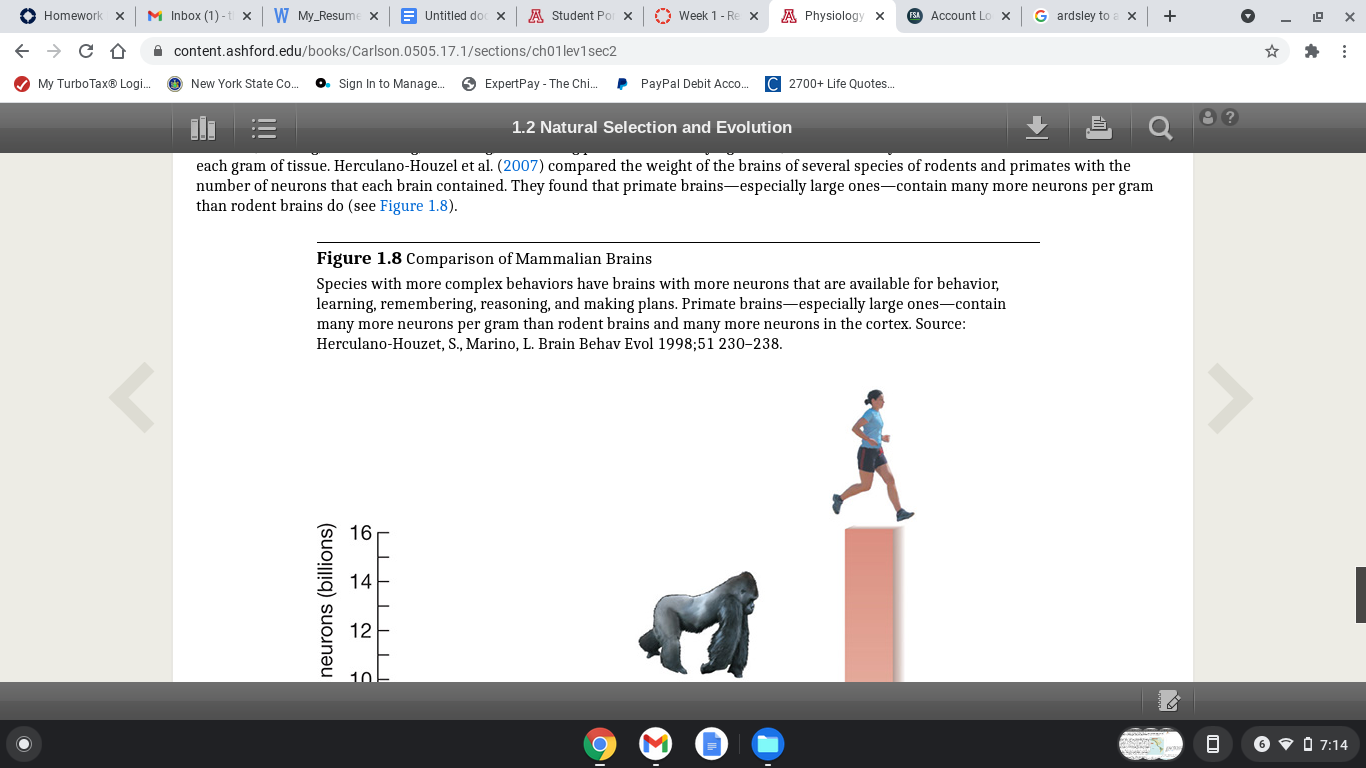
Task: Launch Chrome from the shelf
Action: [x=600, y=744]
